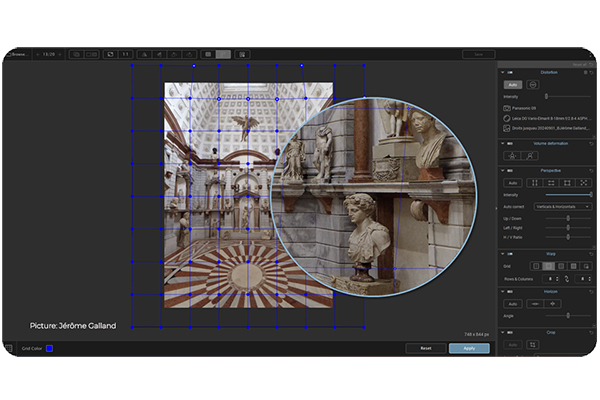Enable side-by-side split view
Screen dimensions: 600x400
coord(92,54)
